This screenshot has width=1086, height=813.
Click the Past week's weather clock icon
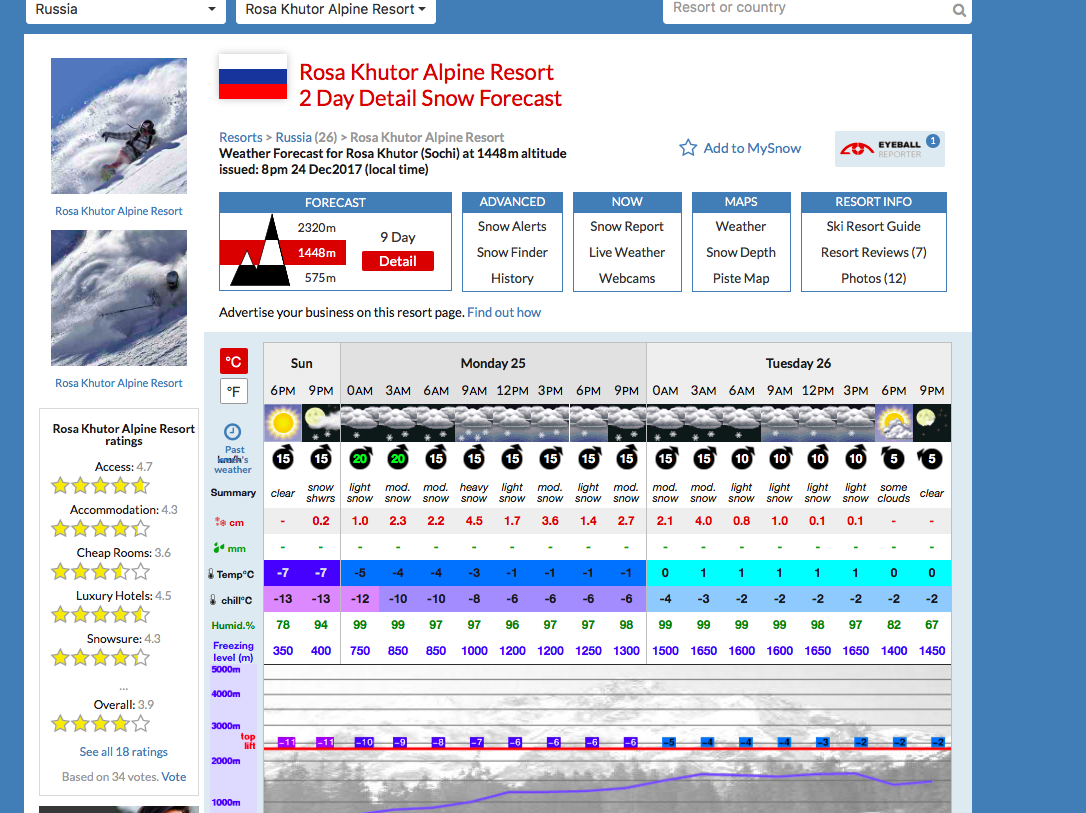tap(233, 431)
